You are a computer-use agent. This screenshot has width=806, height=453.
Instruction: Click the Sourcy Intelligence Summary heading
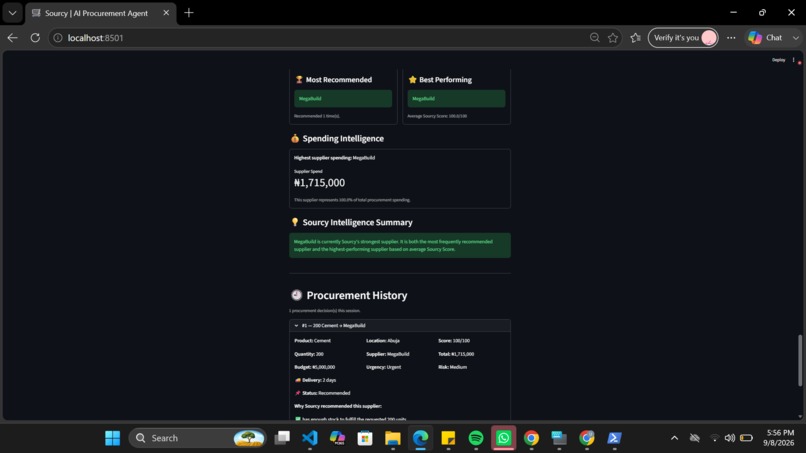tap(357, 222)
